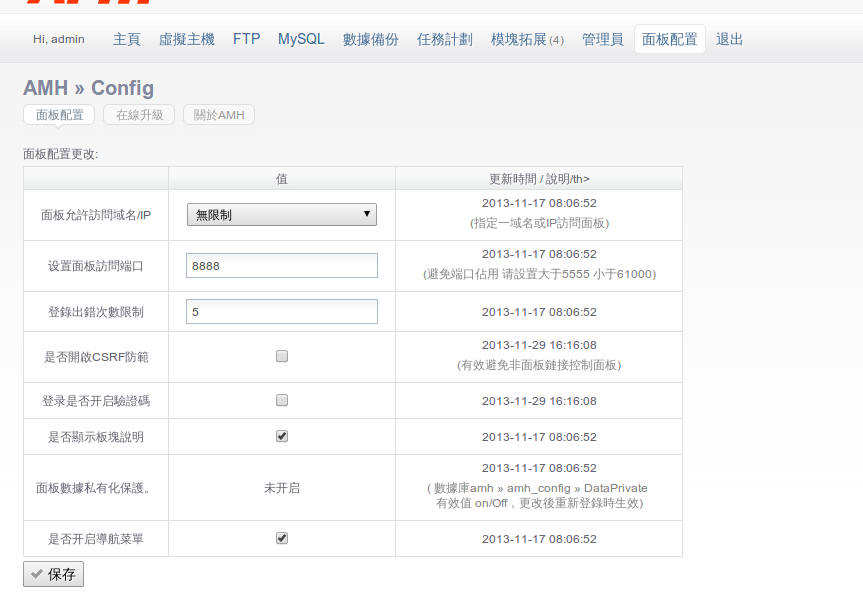Screen dimensions: 863x613
Task: Toggle the CSRF protection checkbox
Action: (282, 356)
